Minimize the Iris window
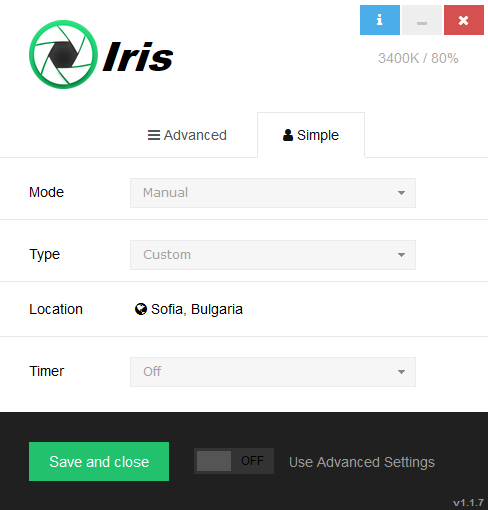The image size is (488, 510). tap(422, 20)
